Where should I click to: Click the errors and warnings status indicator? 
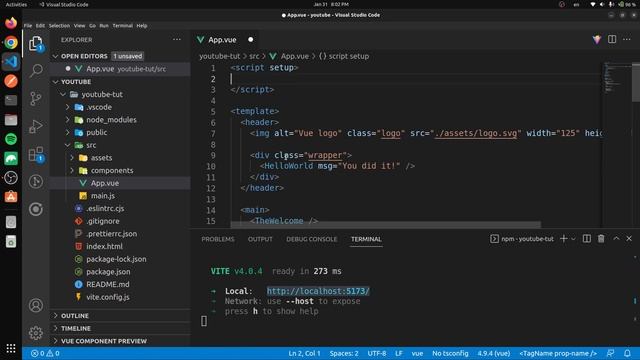point(45,353)
